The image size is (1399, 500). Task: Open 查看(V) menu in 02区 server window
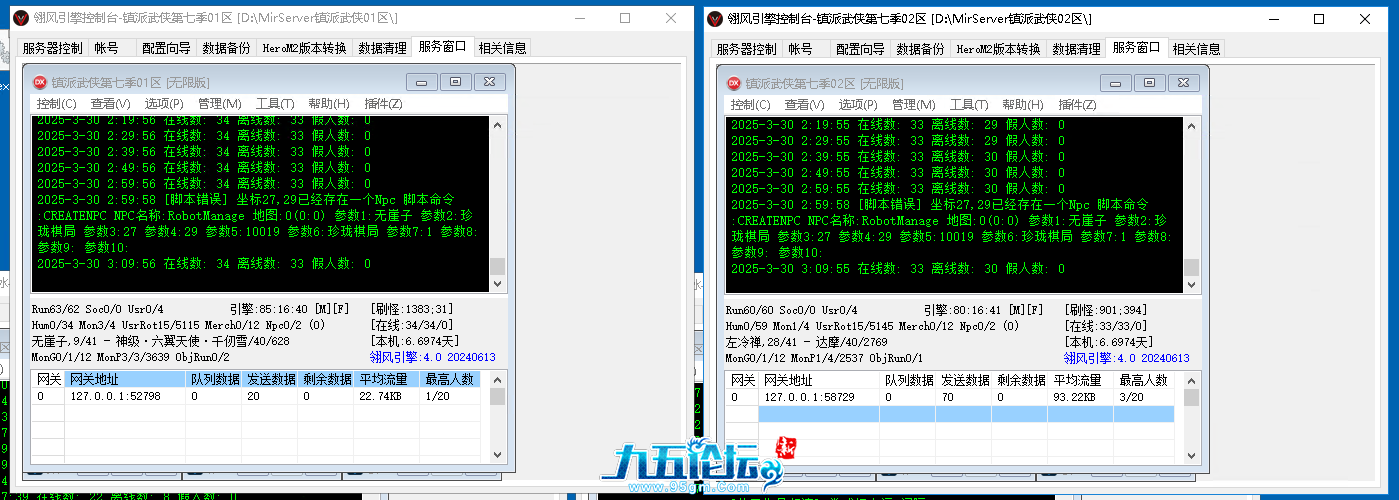coord(804,104)
